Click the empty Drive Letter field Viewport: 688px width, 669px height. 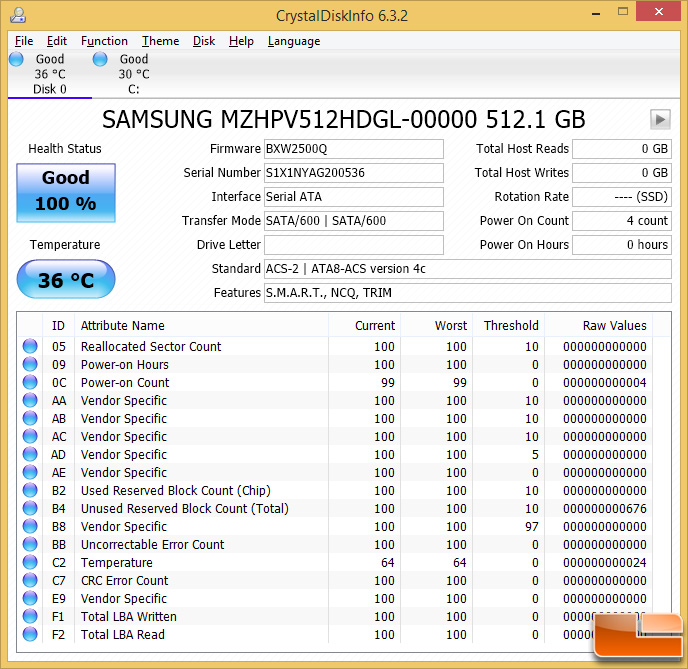[354, 245]
